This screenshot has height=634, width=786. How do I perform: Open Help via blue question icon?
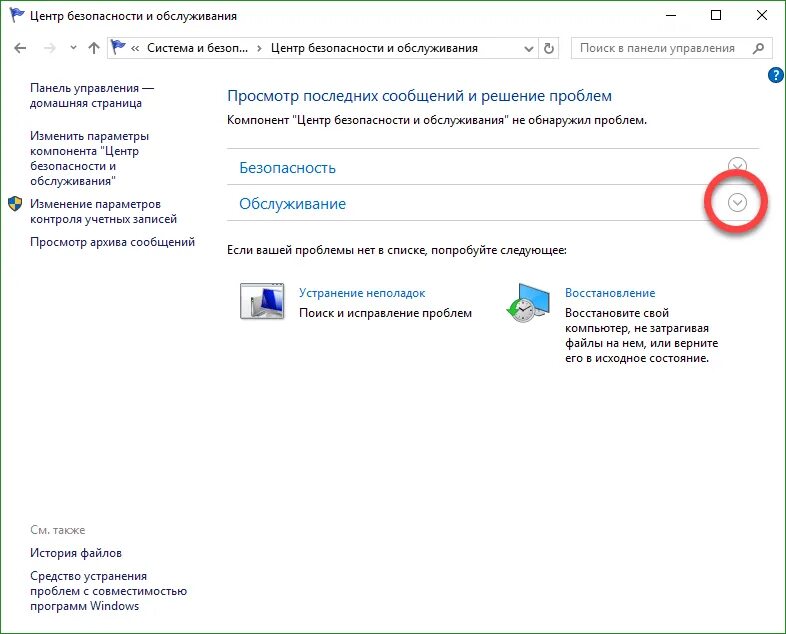pyautogui.click(x=775, y=75)
